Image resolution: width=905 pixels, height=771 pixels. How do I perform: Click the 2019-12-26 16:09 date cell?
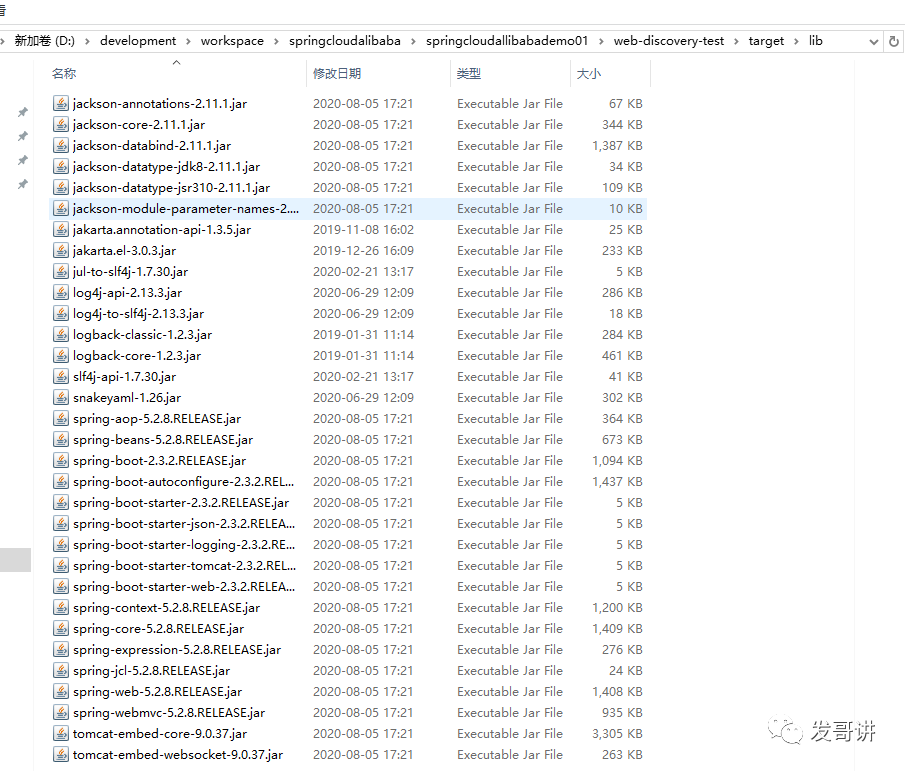point(363,251)
